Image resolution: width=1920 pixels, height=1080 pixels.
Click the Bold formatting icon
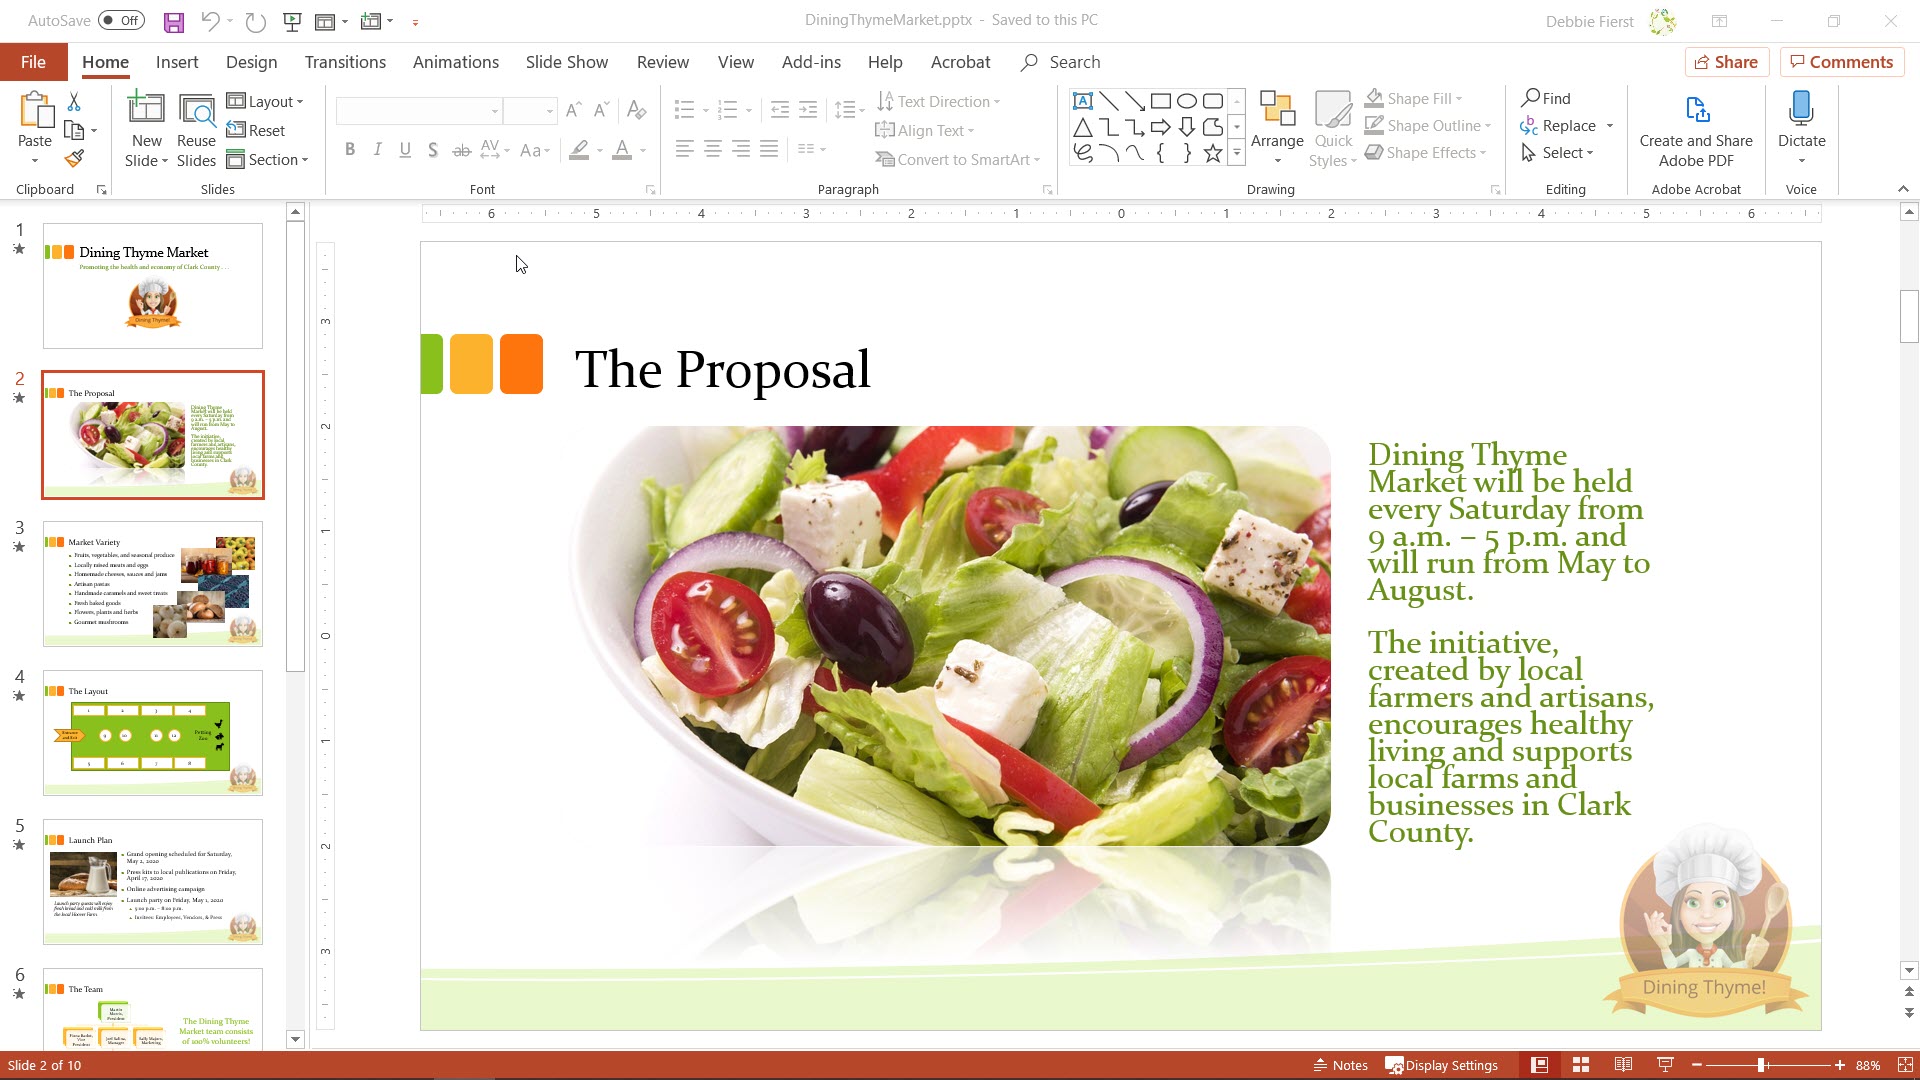click(349, 149)
